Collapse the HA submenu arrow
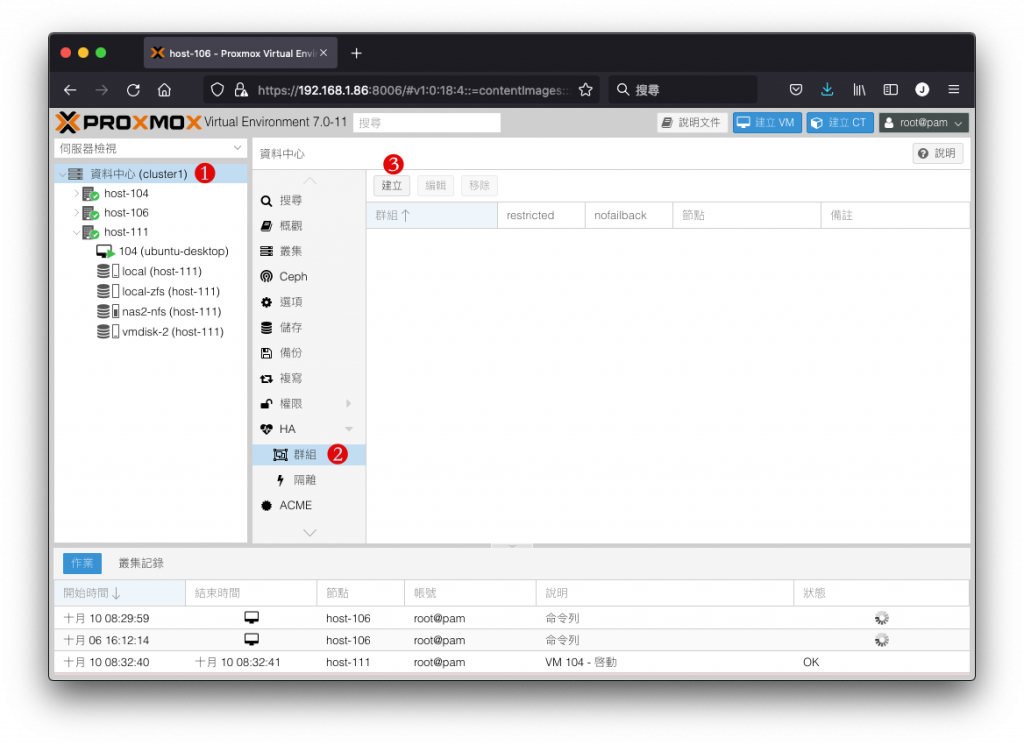 349,429
